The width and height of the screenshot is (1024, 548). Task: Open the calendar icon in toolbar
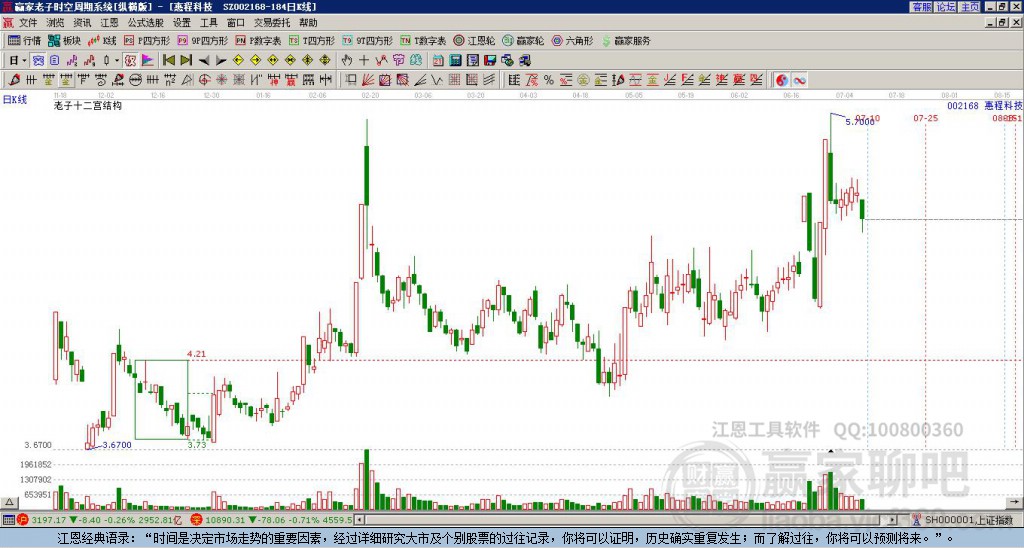tap(438, 61)
